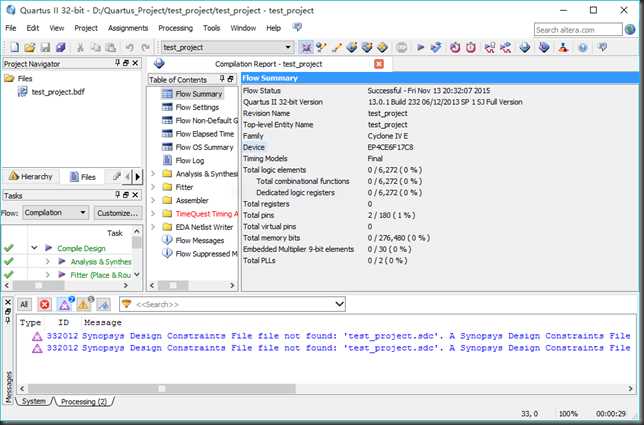The width and height of the screenshot is (644, 425).
Task: Collapse the Compile Design task
Action: (34, 248)
